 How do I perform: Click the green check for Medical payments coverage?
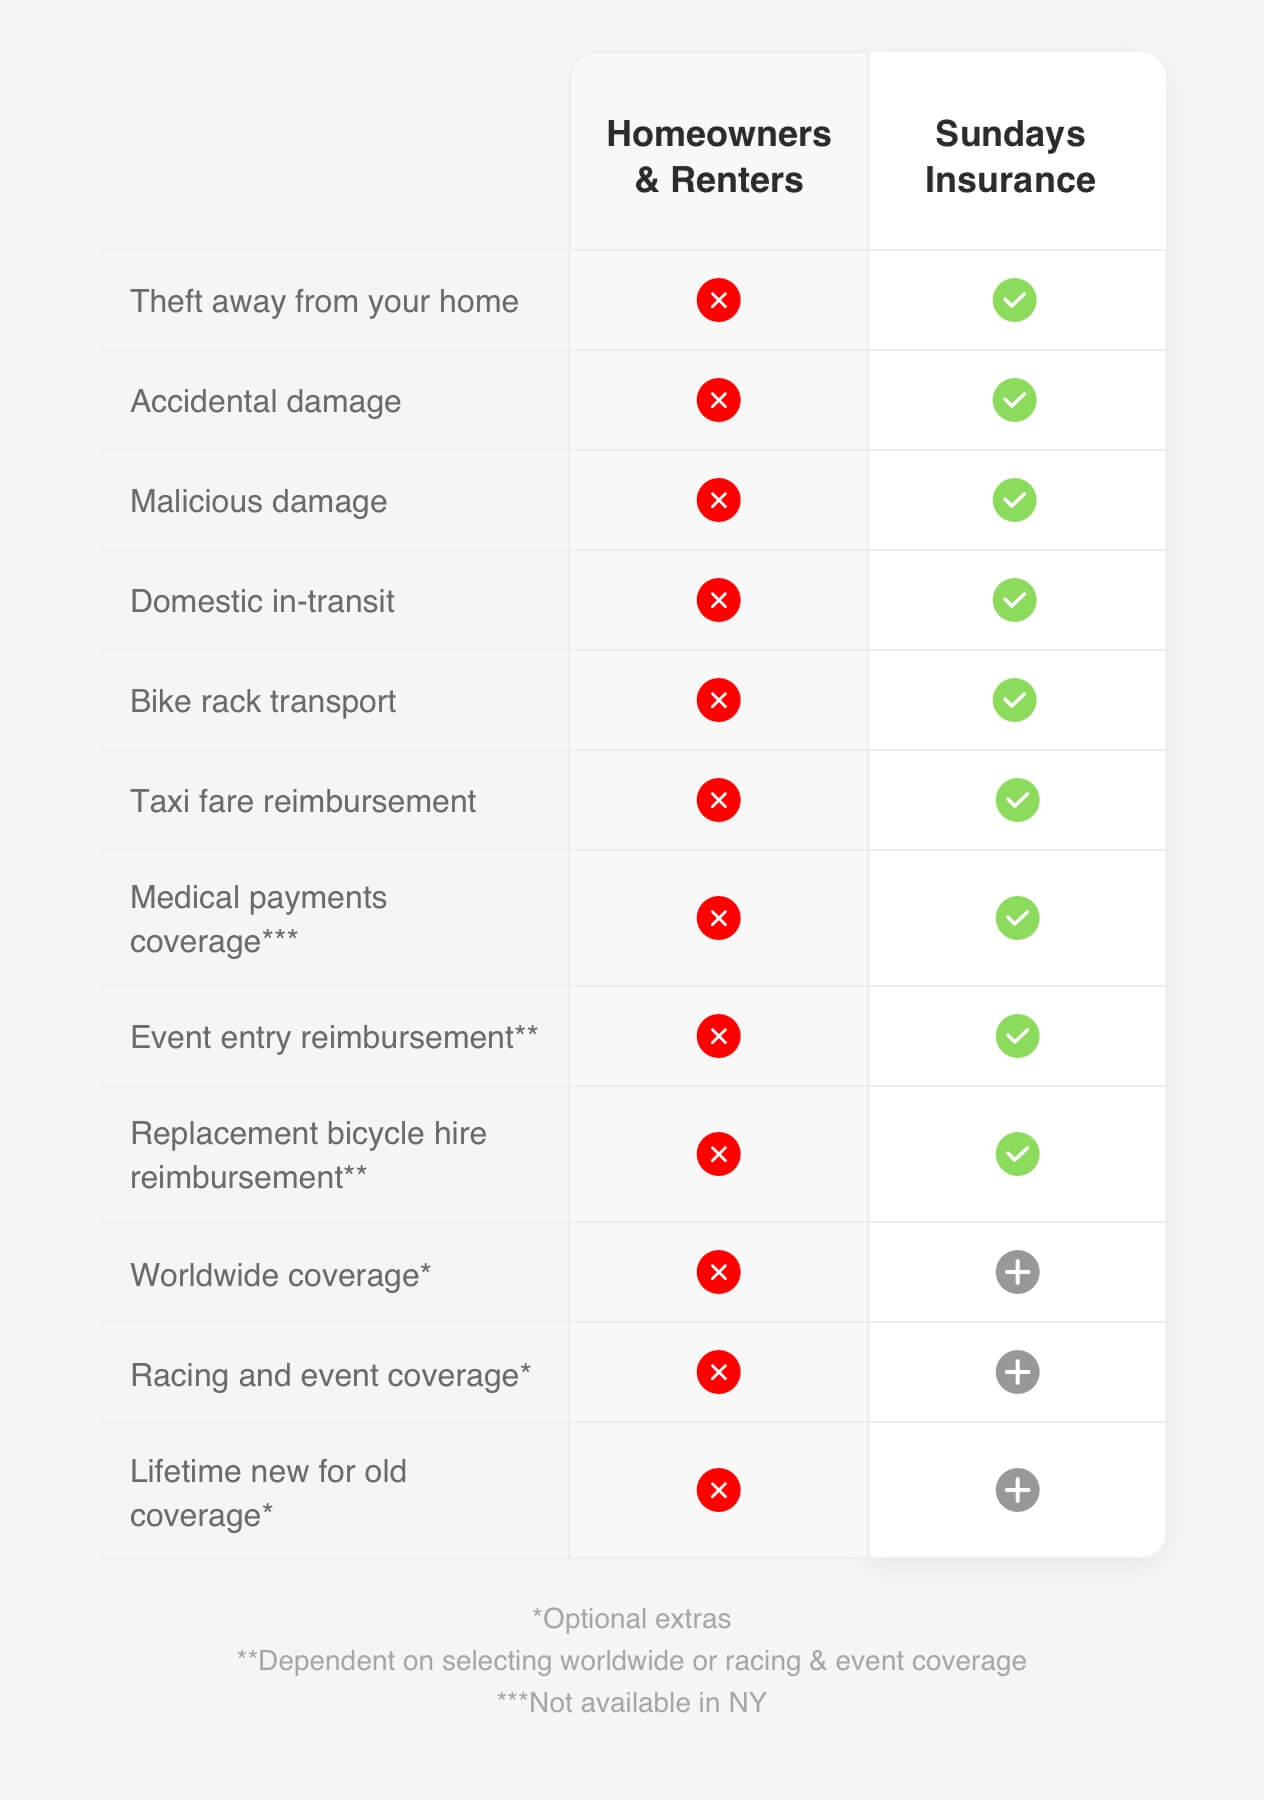point(1017,918)
